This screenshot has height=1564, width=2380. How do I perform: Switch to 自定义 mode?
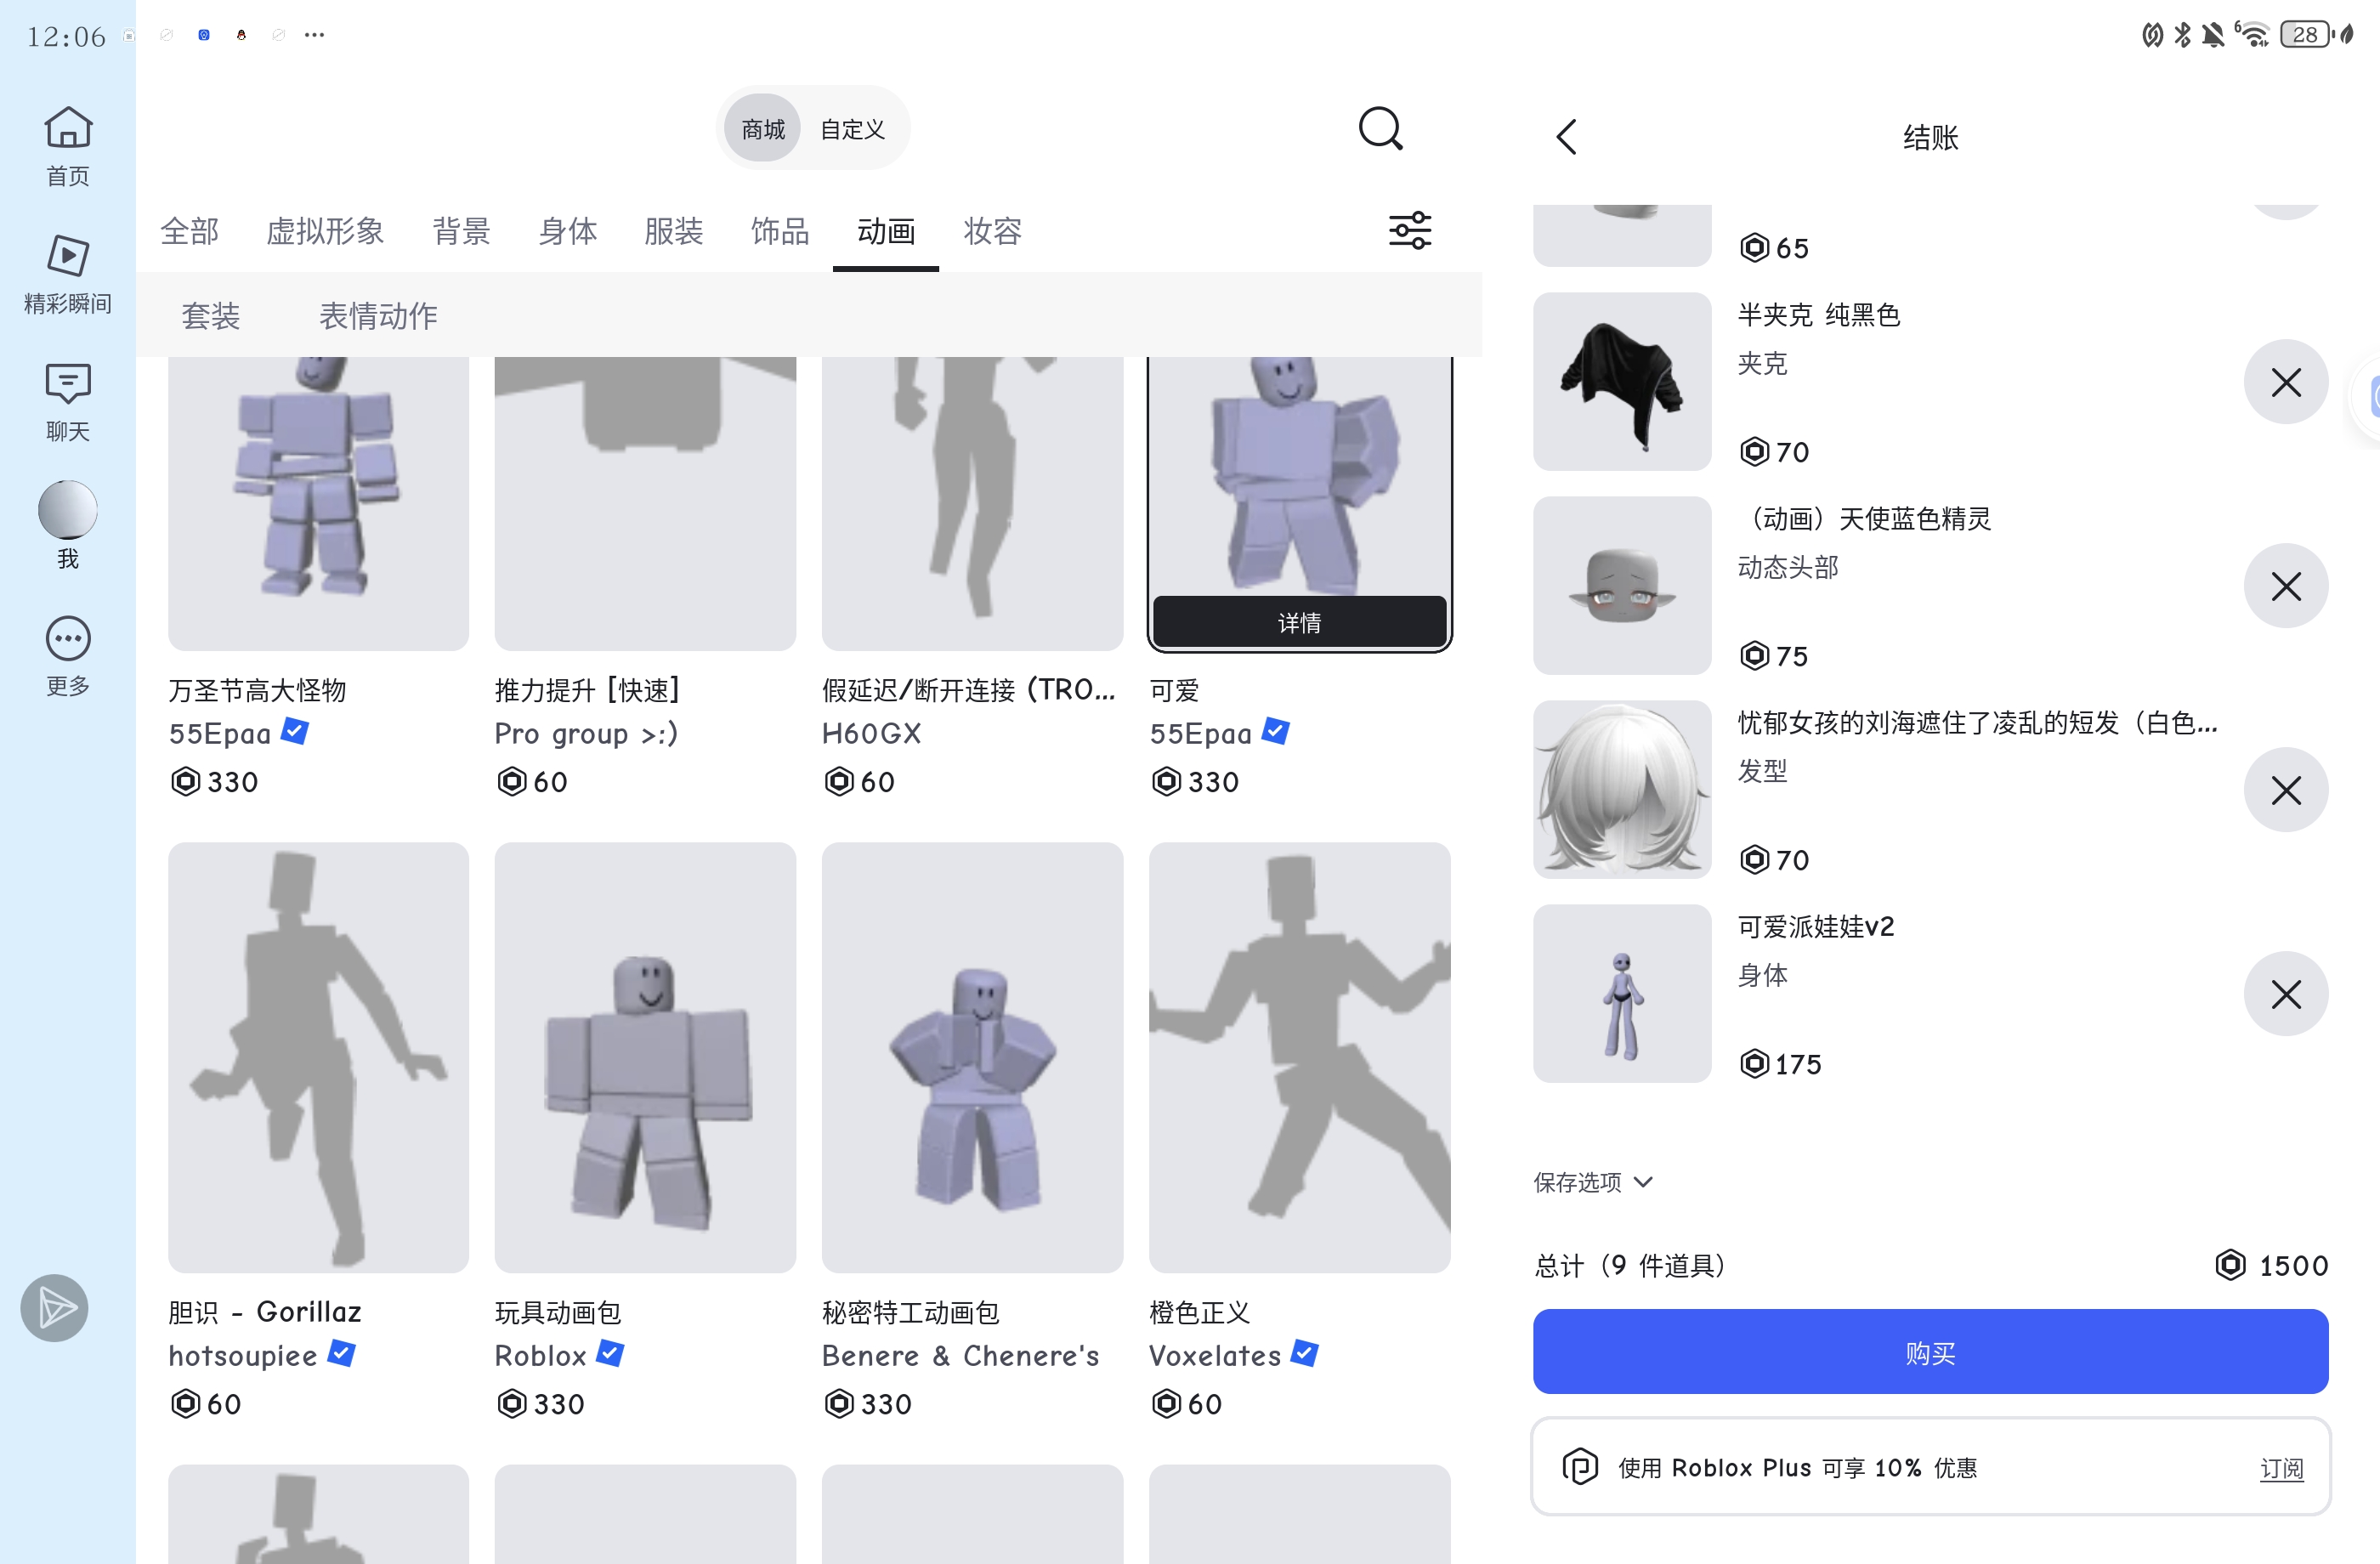(852, 129)
